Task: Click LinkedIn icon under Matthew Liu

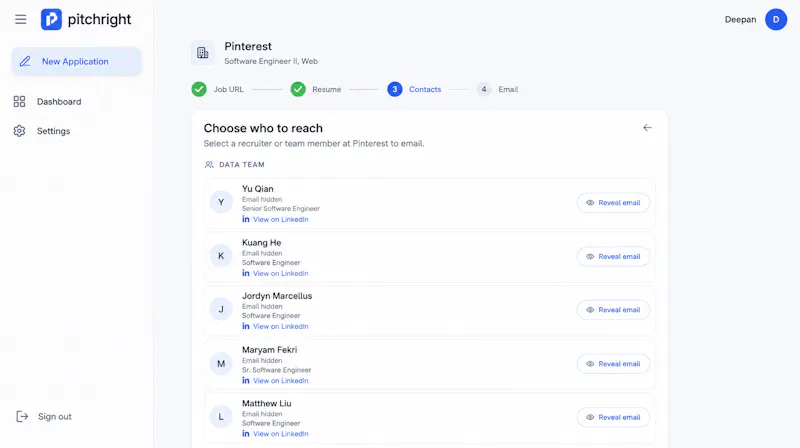Action: coord(246,434)
